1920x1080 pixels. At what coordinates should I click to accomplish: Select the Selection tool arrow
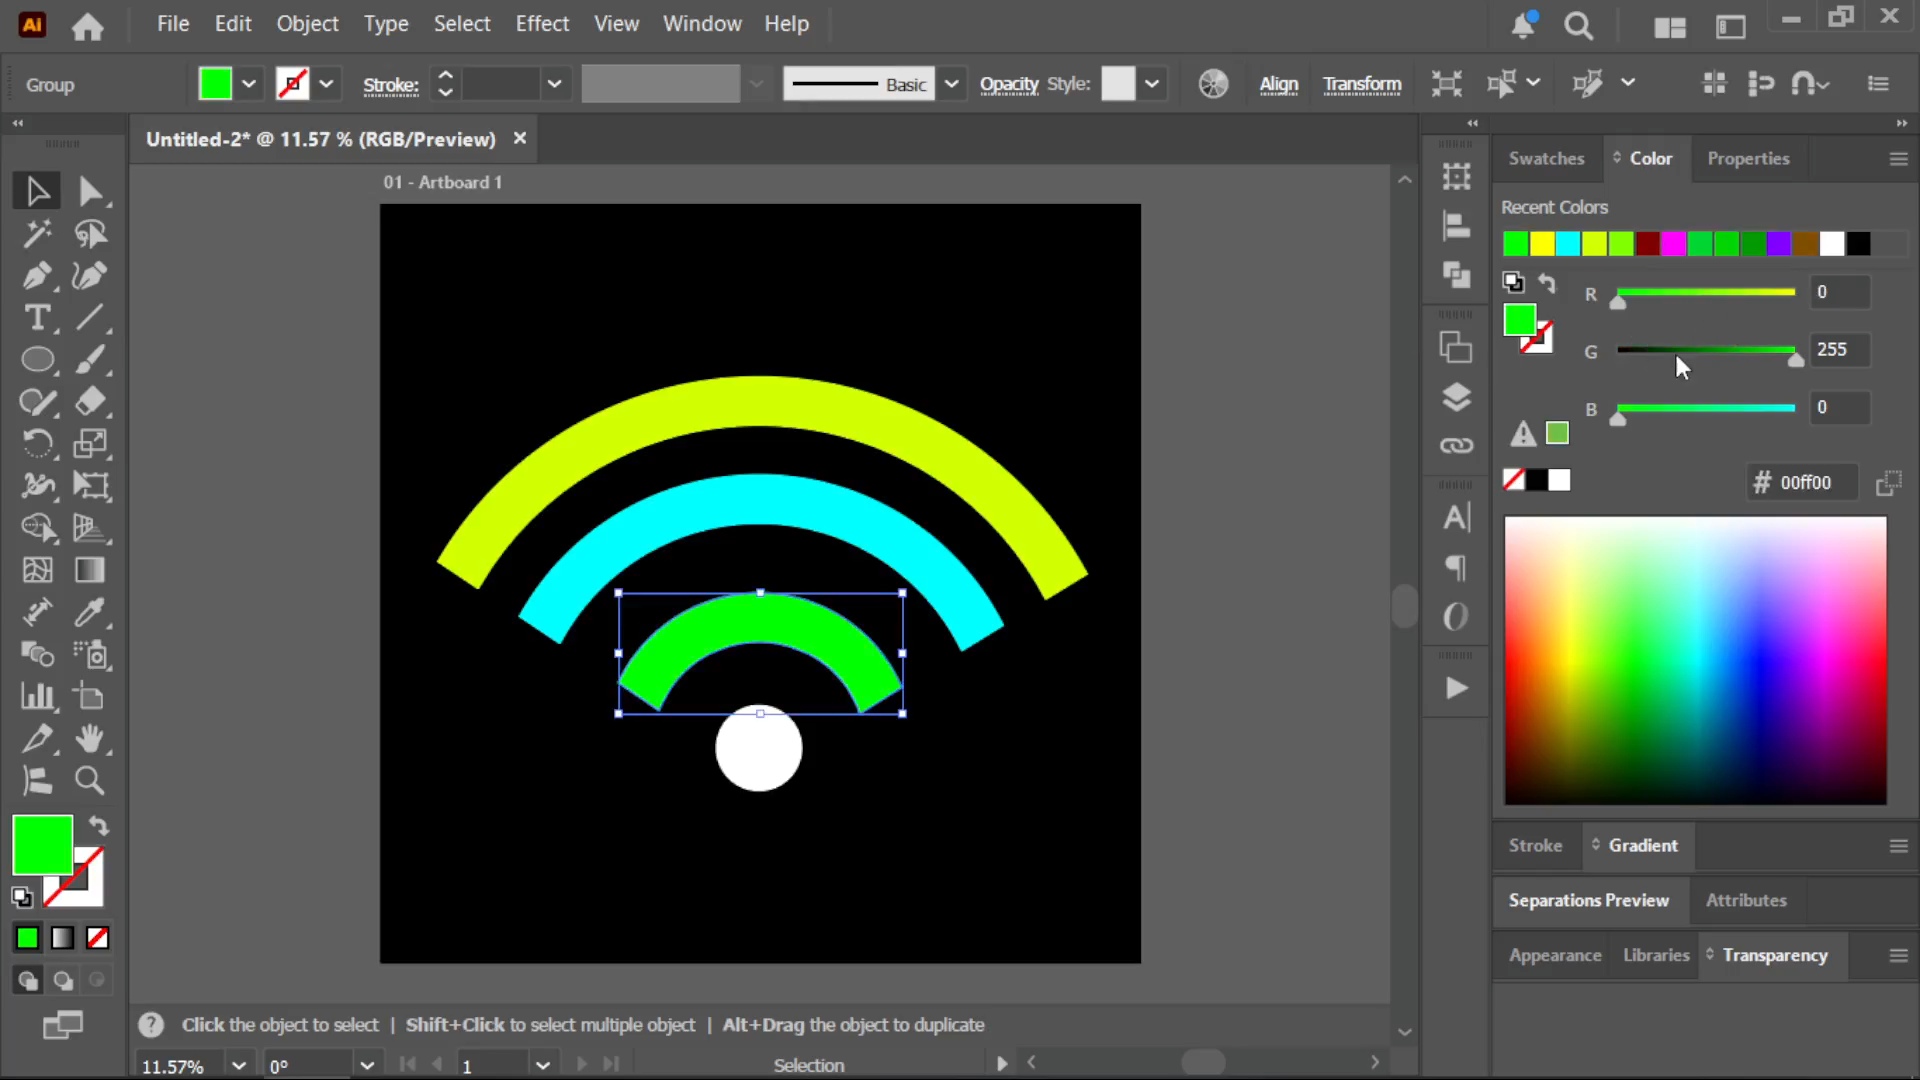37,191
